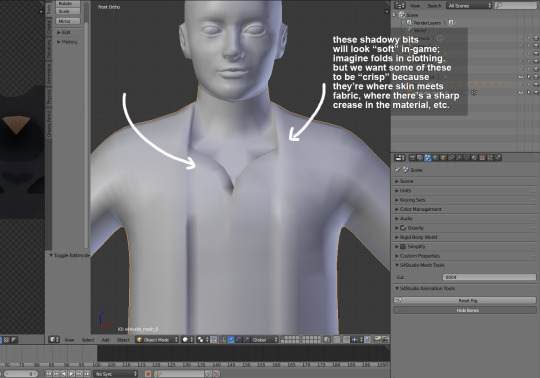Click the Cut value field
540x378 pixels.
489,277
